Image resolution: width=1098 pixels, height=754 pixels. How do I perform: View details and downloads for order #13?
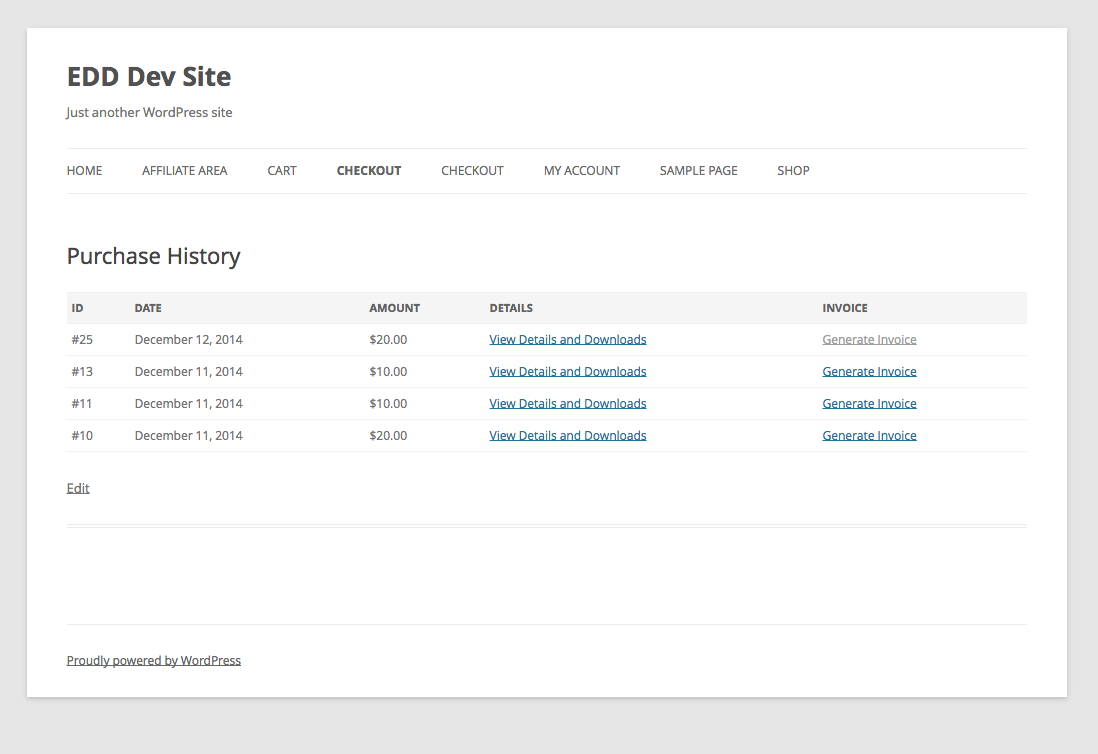coord(567,372)
